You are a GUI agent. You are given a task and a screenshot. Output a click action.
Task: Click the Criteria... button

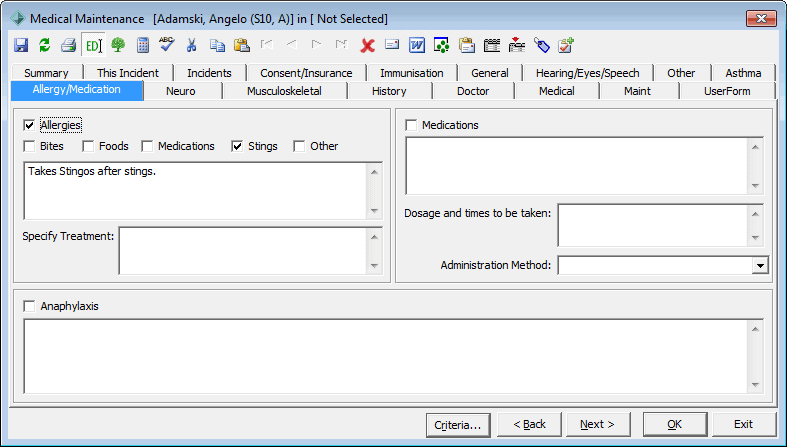[458, 425]
